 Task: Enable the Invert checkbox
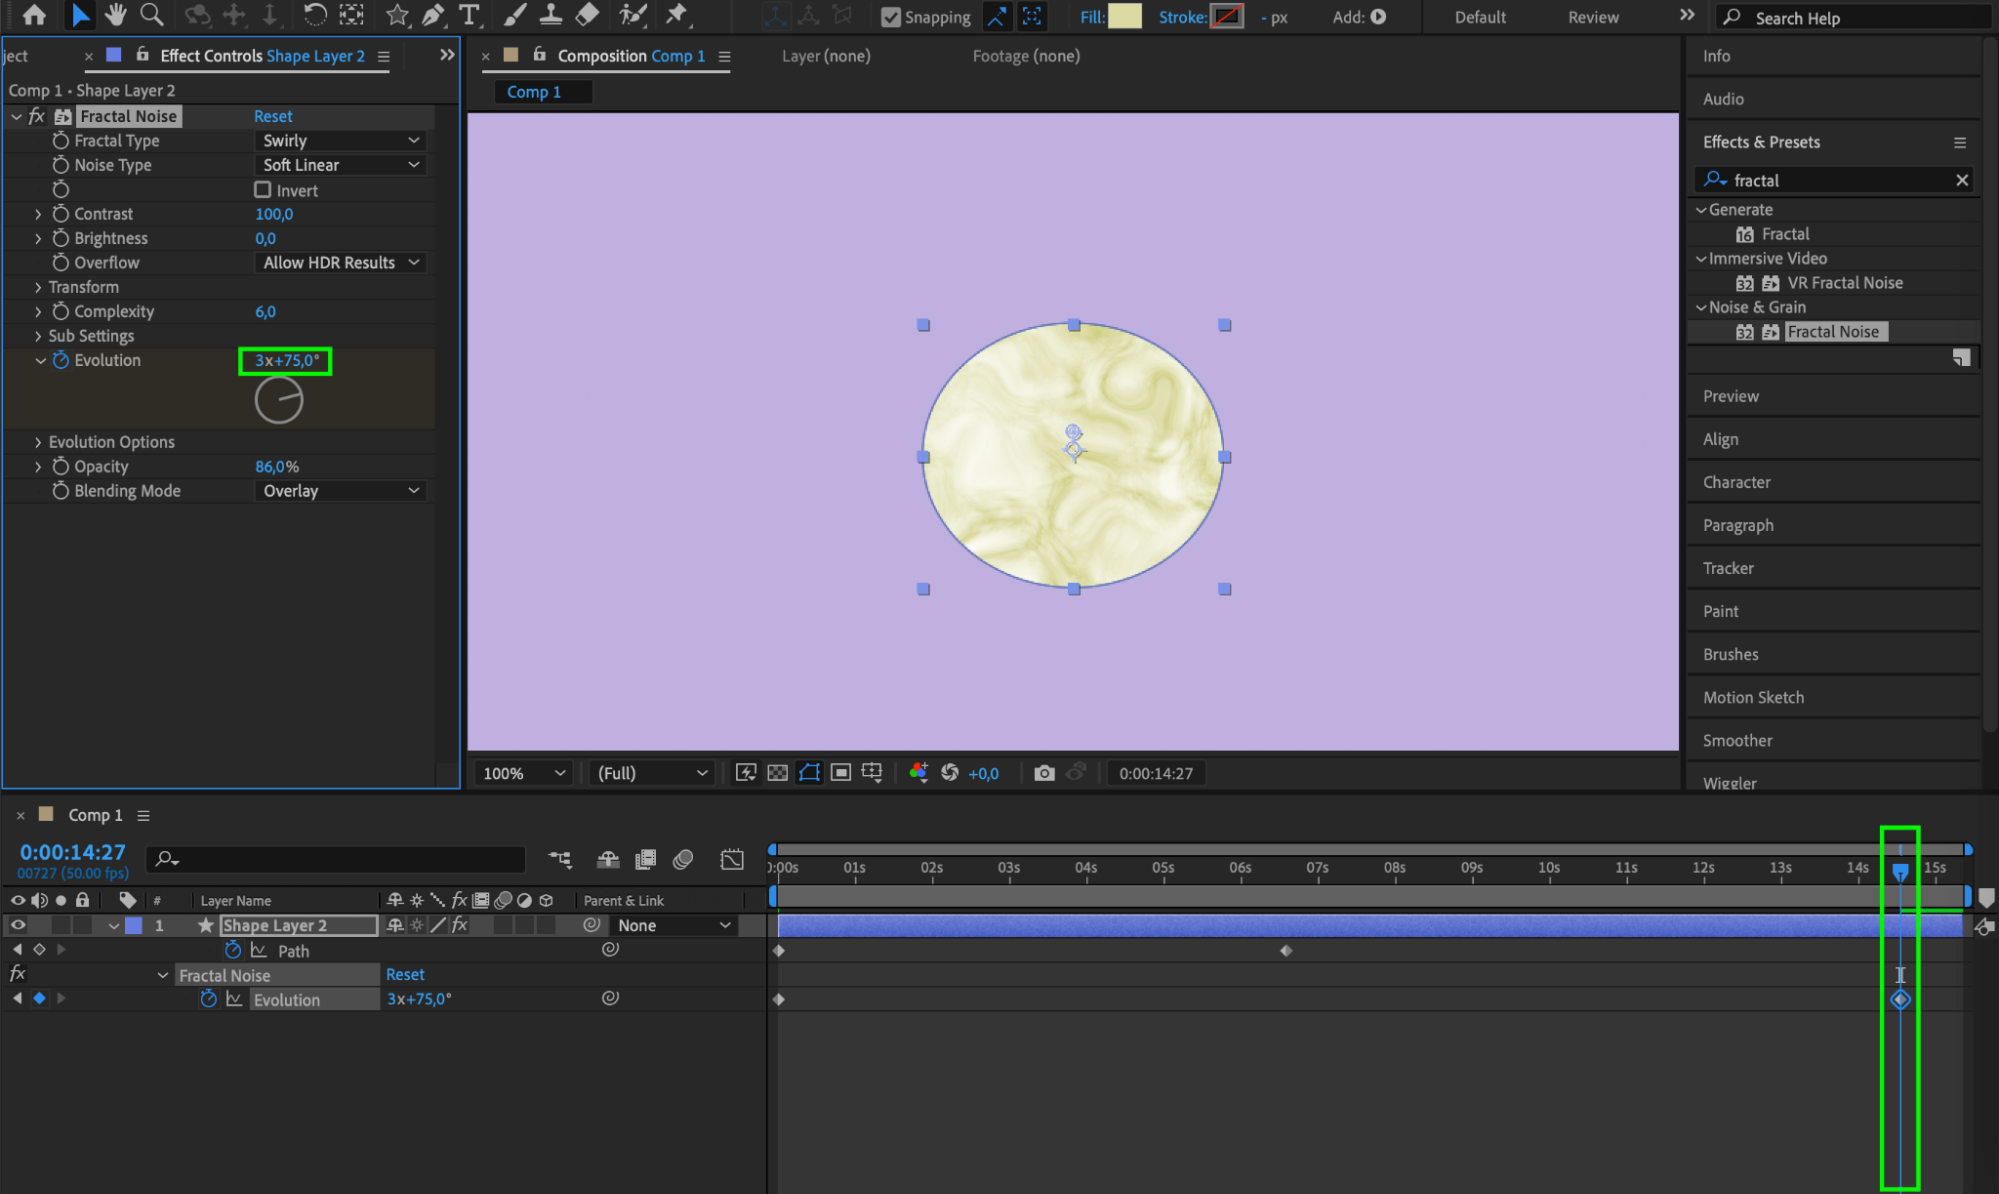coord(263,190)
